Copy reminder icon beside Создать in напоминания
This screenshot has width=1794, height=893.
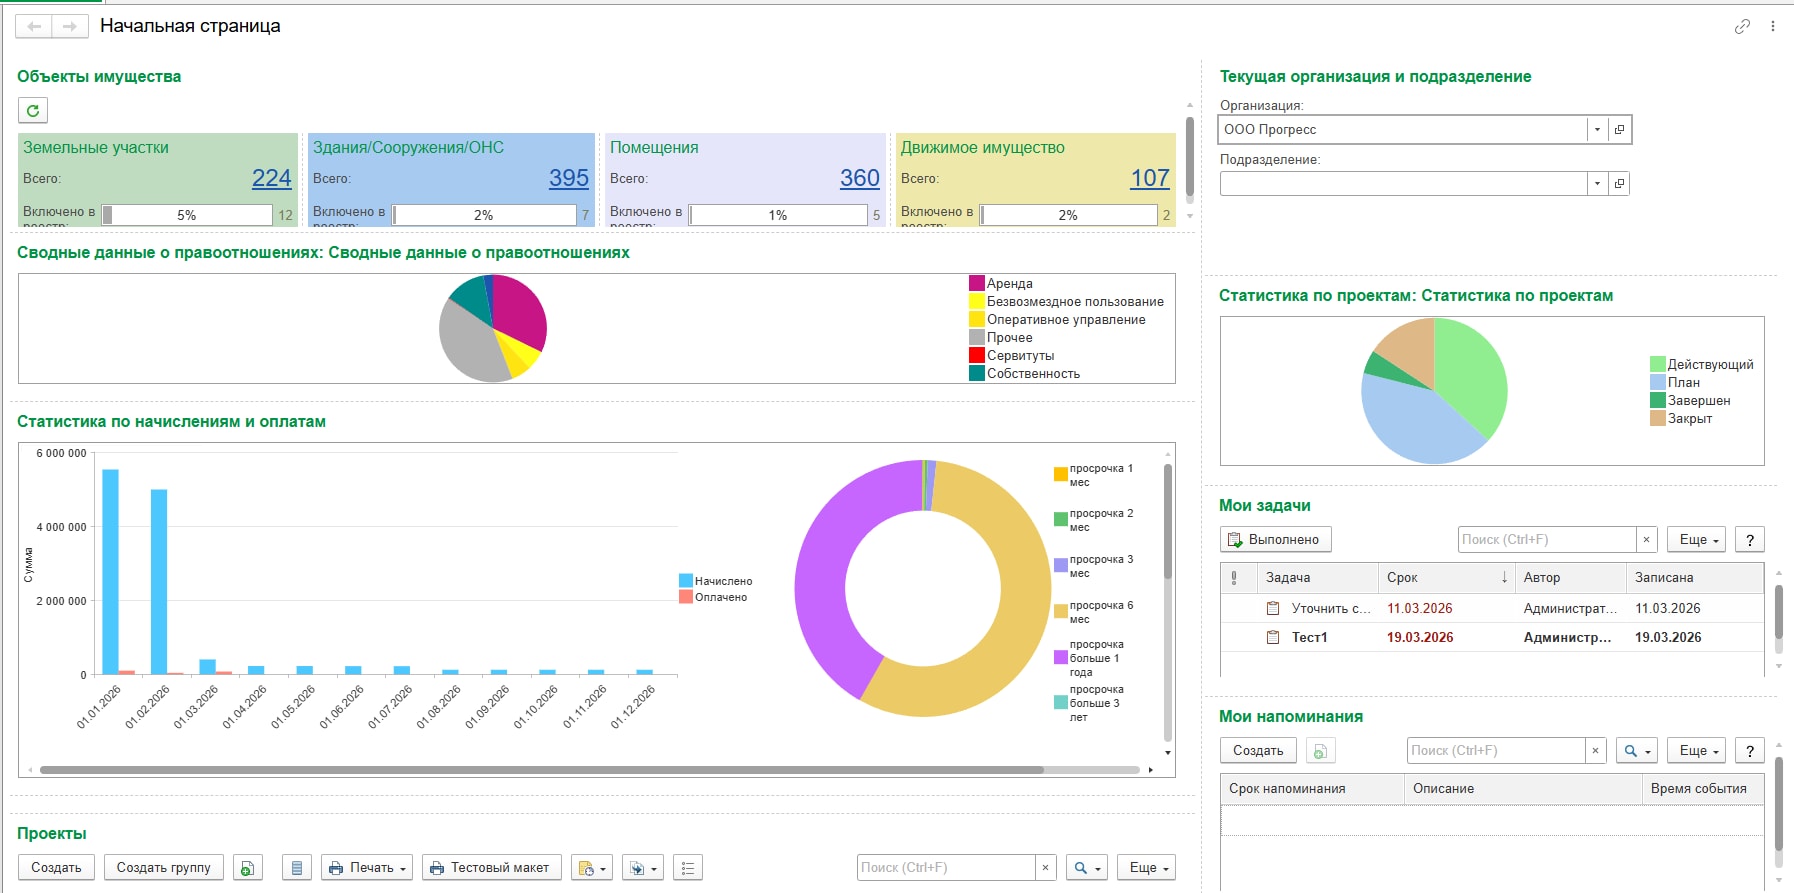tap(1320, 751)
